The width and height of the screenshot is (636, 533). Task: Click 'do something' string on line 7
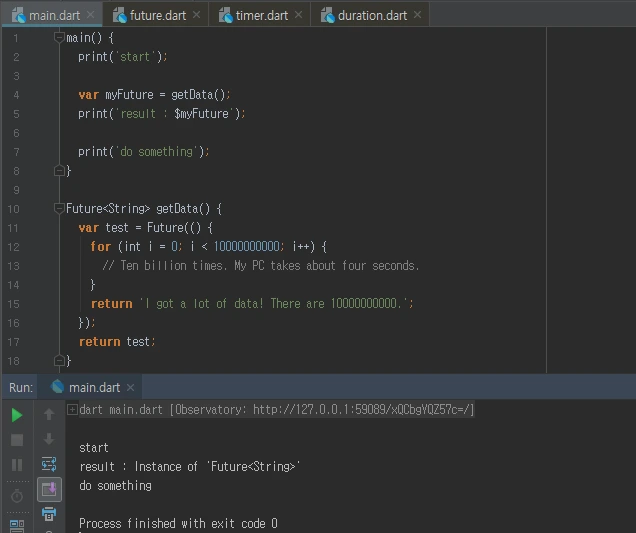tap(157, 152)
